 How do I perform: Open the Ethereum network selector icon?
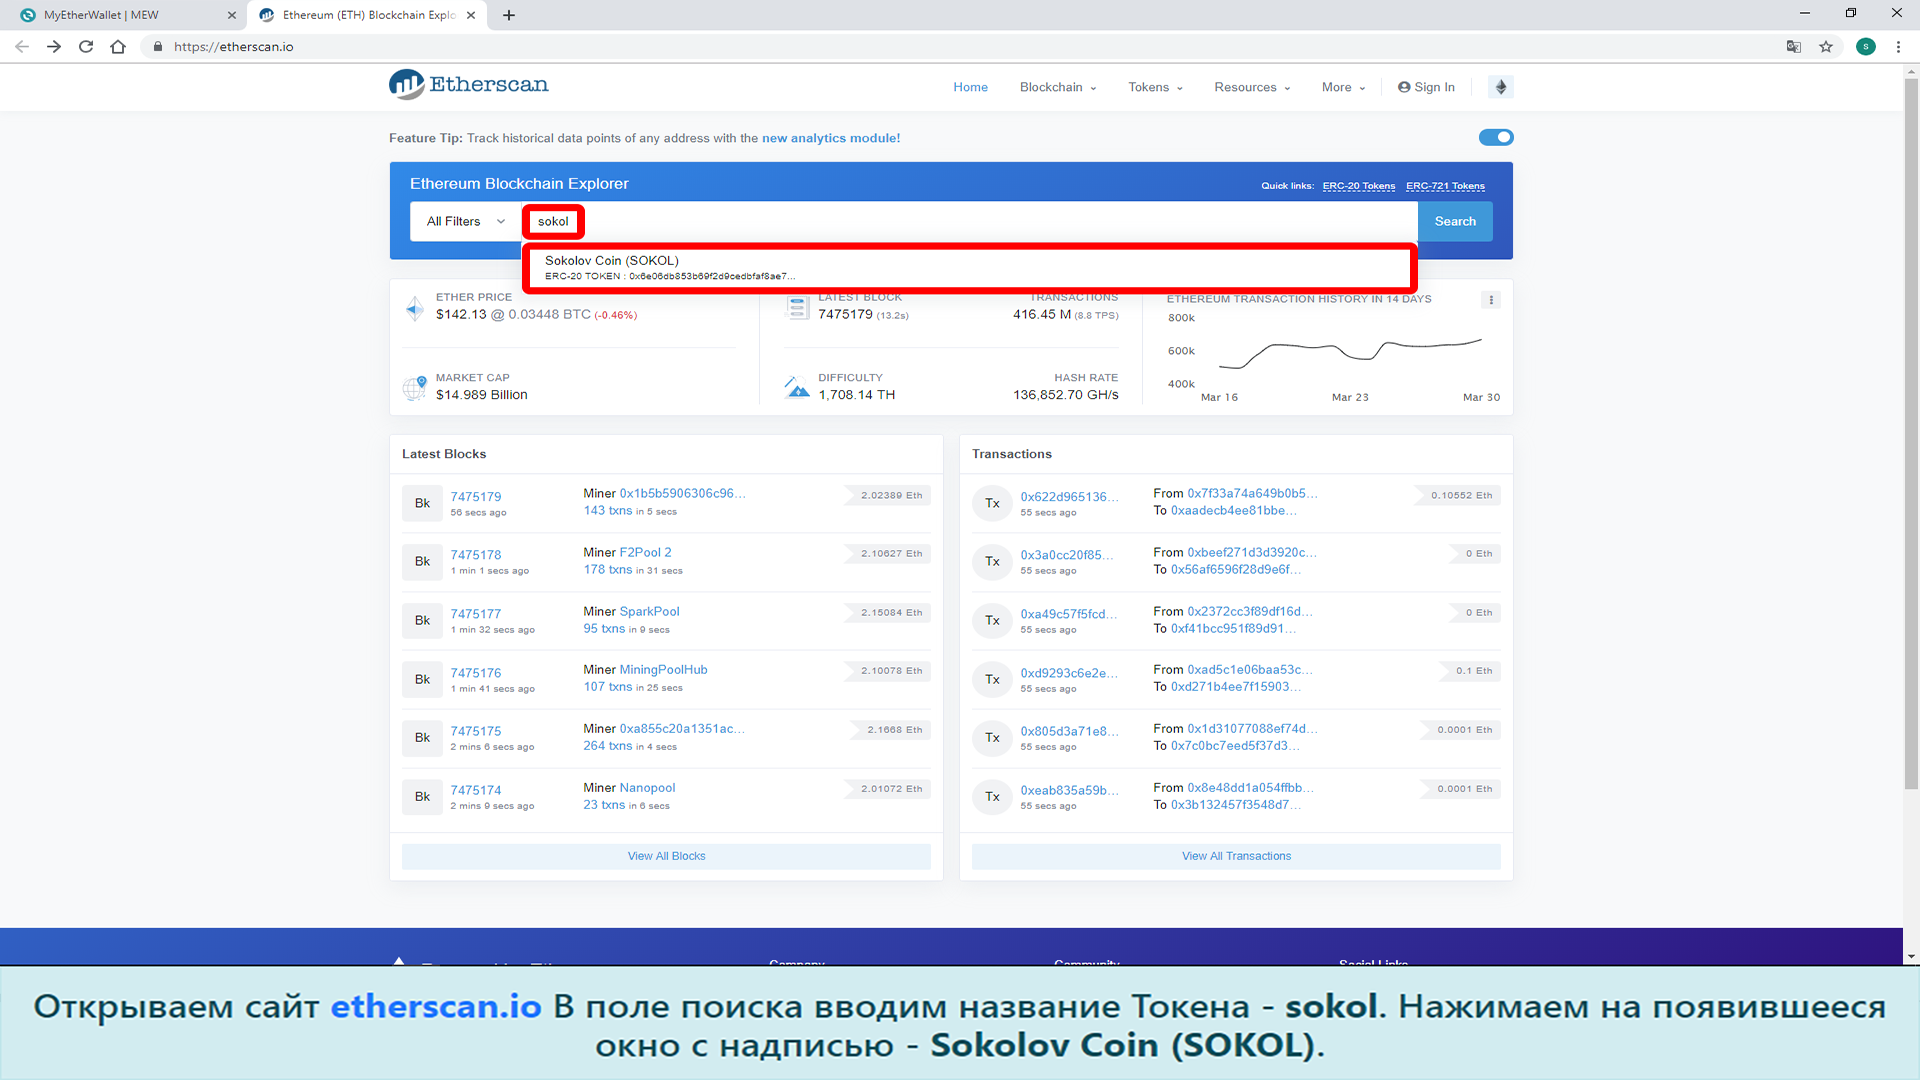coord(1500,87)
